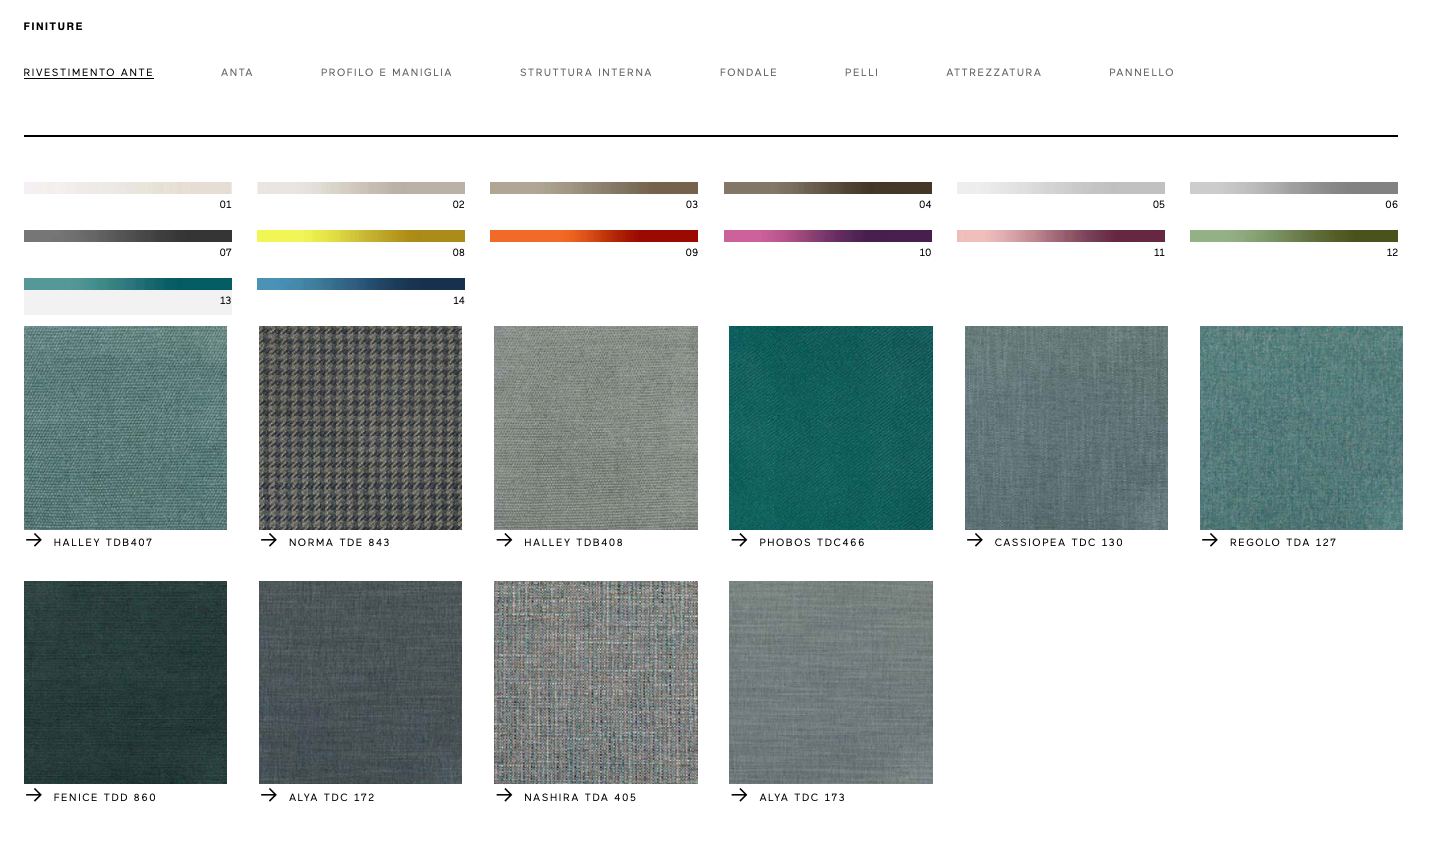
Task: Click the arrow icon beside NASHIRA TDA 405
Action: pos(504,796)
